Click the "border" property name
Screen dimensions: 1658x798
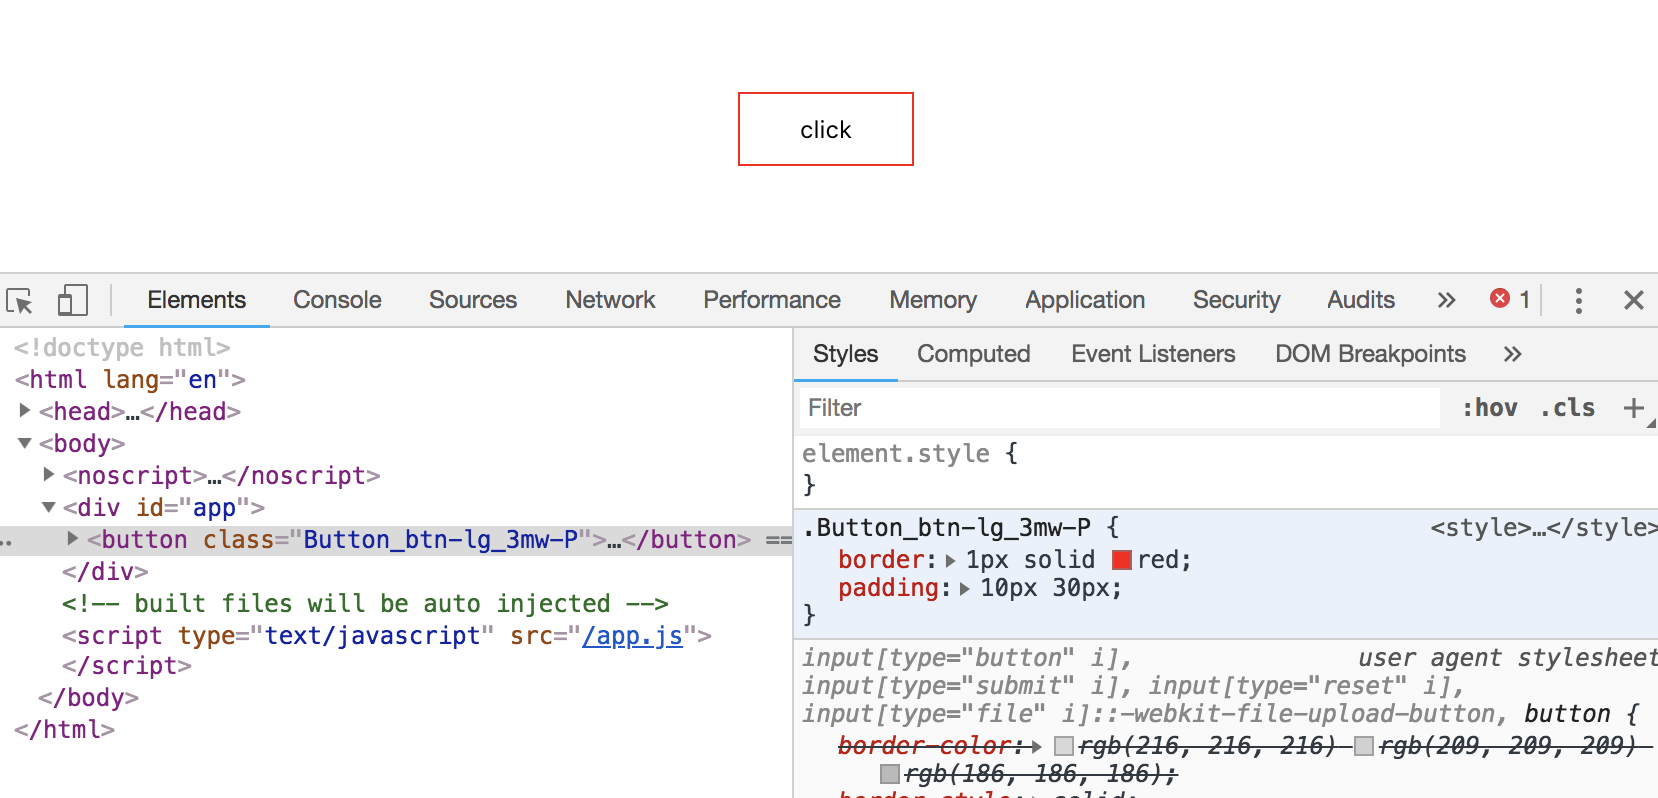[881, 560]
